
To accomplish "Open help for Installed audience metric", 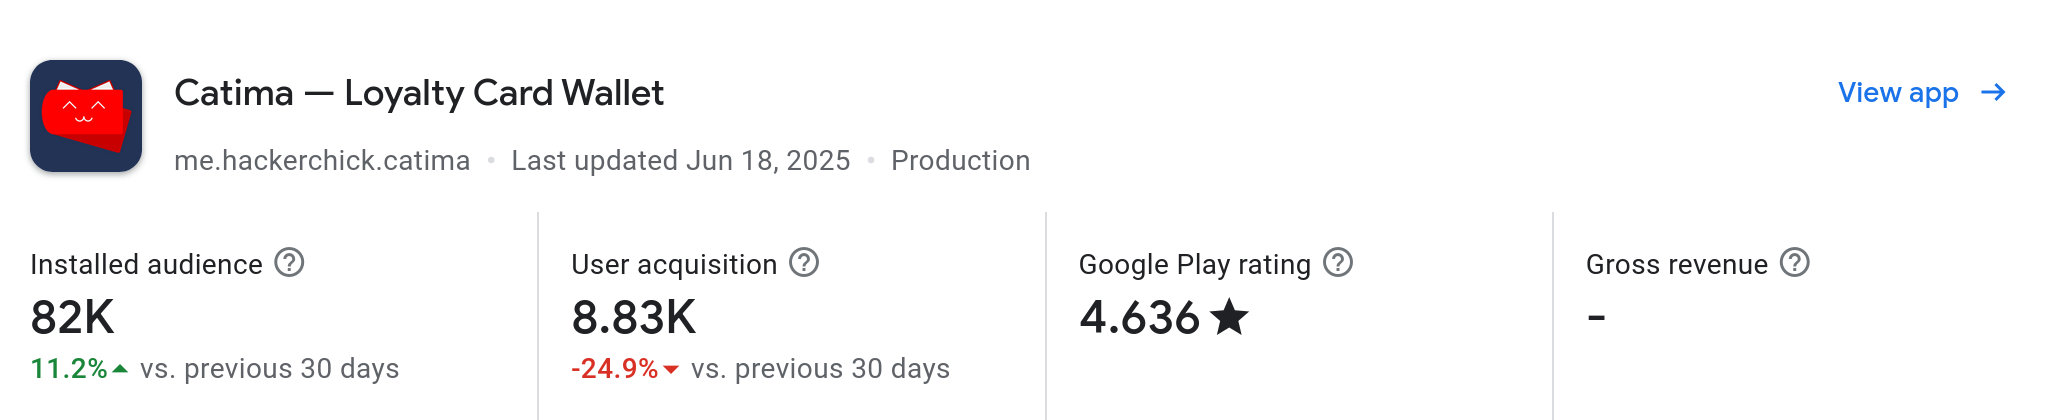I will [289, 263].
